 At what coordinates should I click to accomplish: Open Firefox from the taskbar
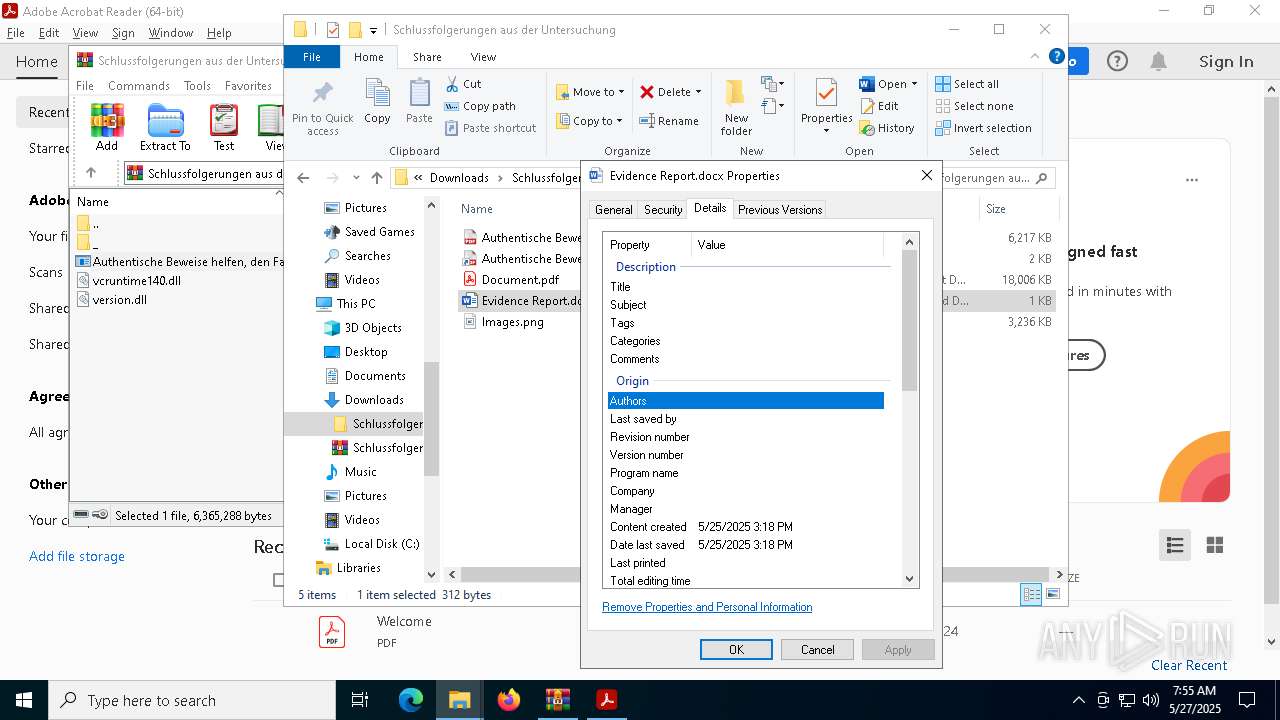(509, 700)
